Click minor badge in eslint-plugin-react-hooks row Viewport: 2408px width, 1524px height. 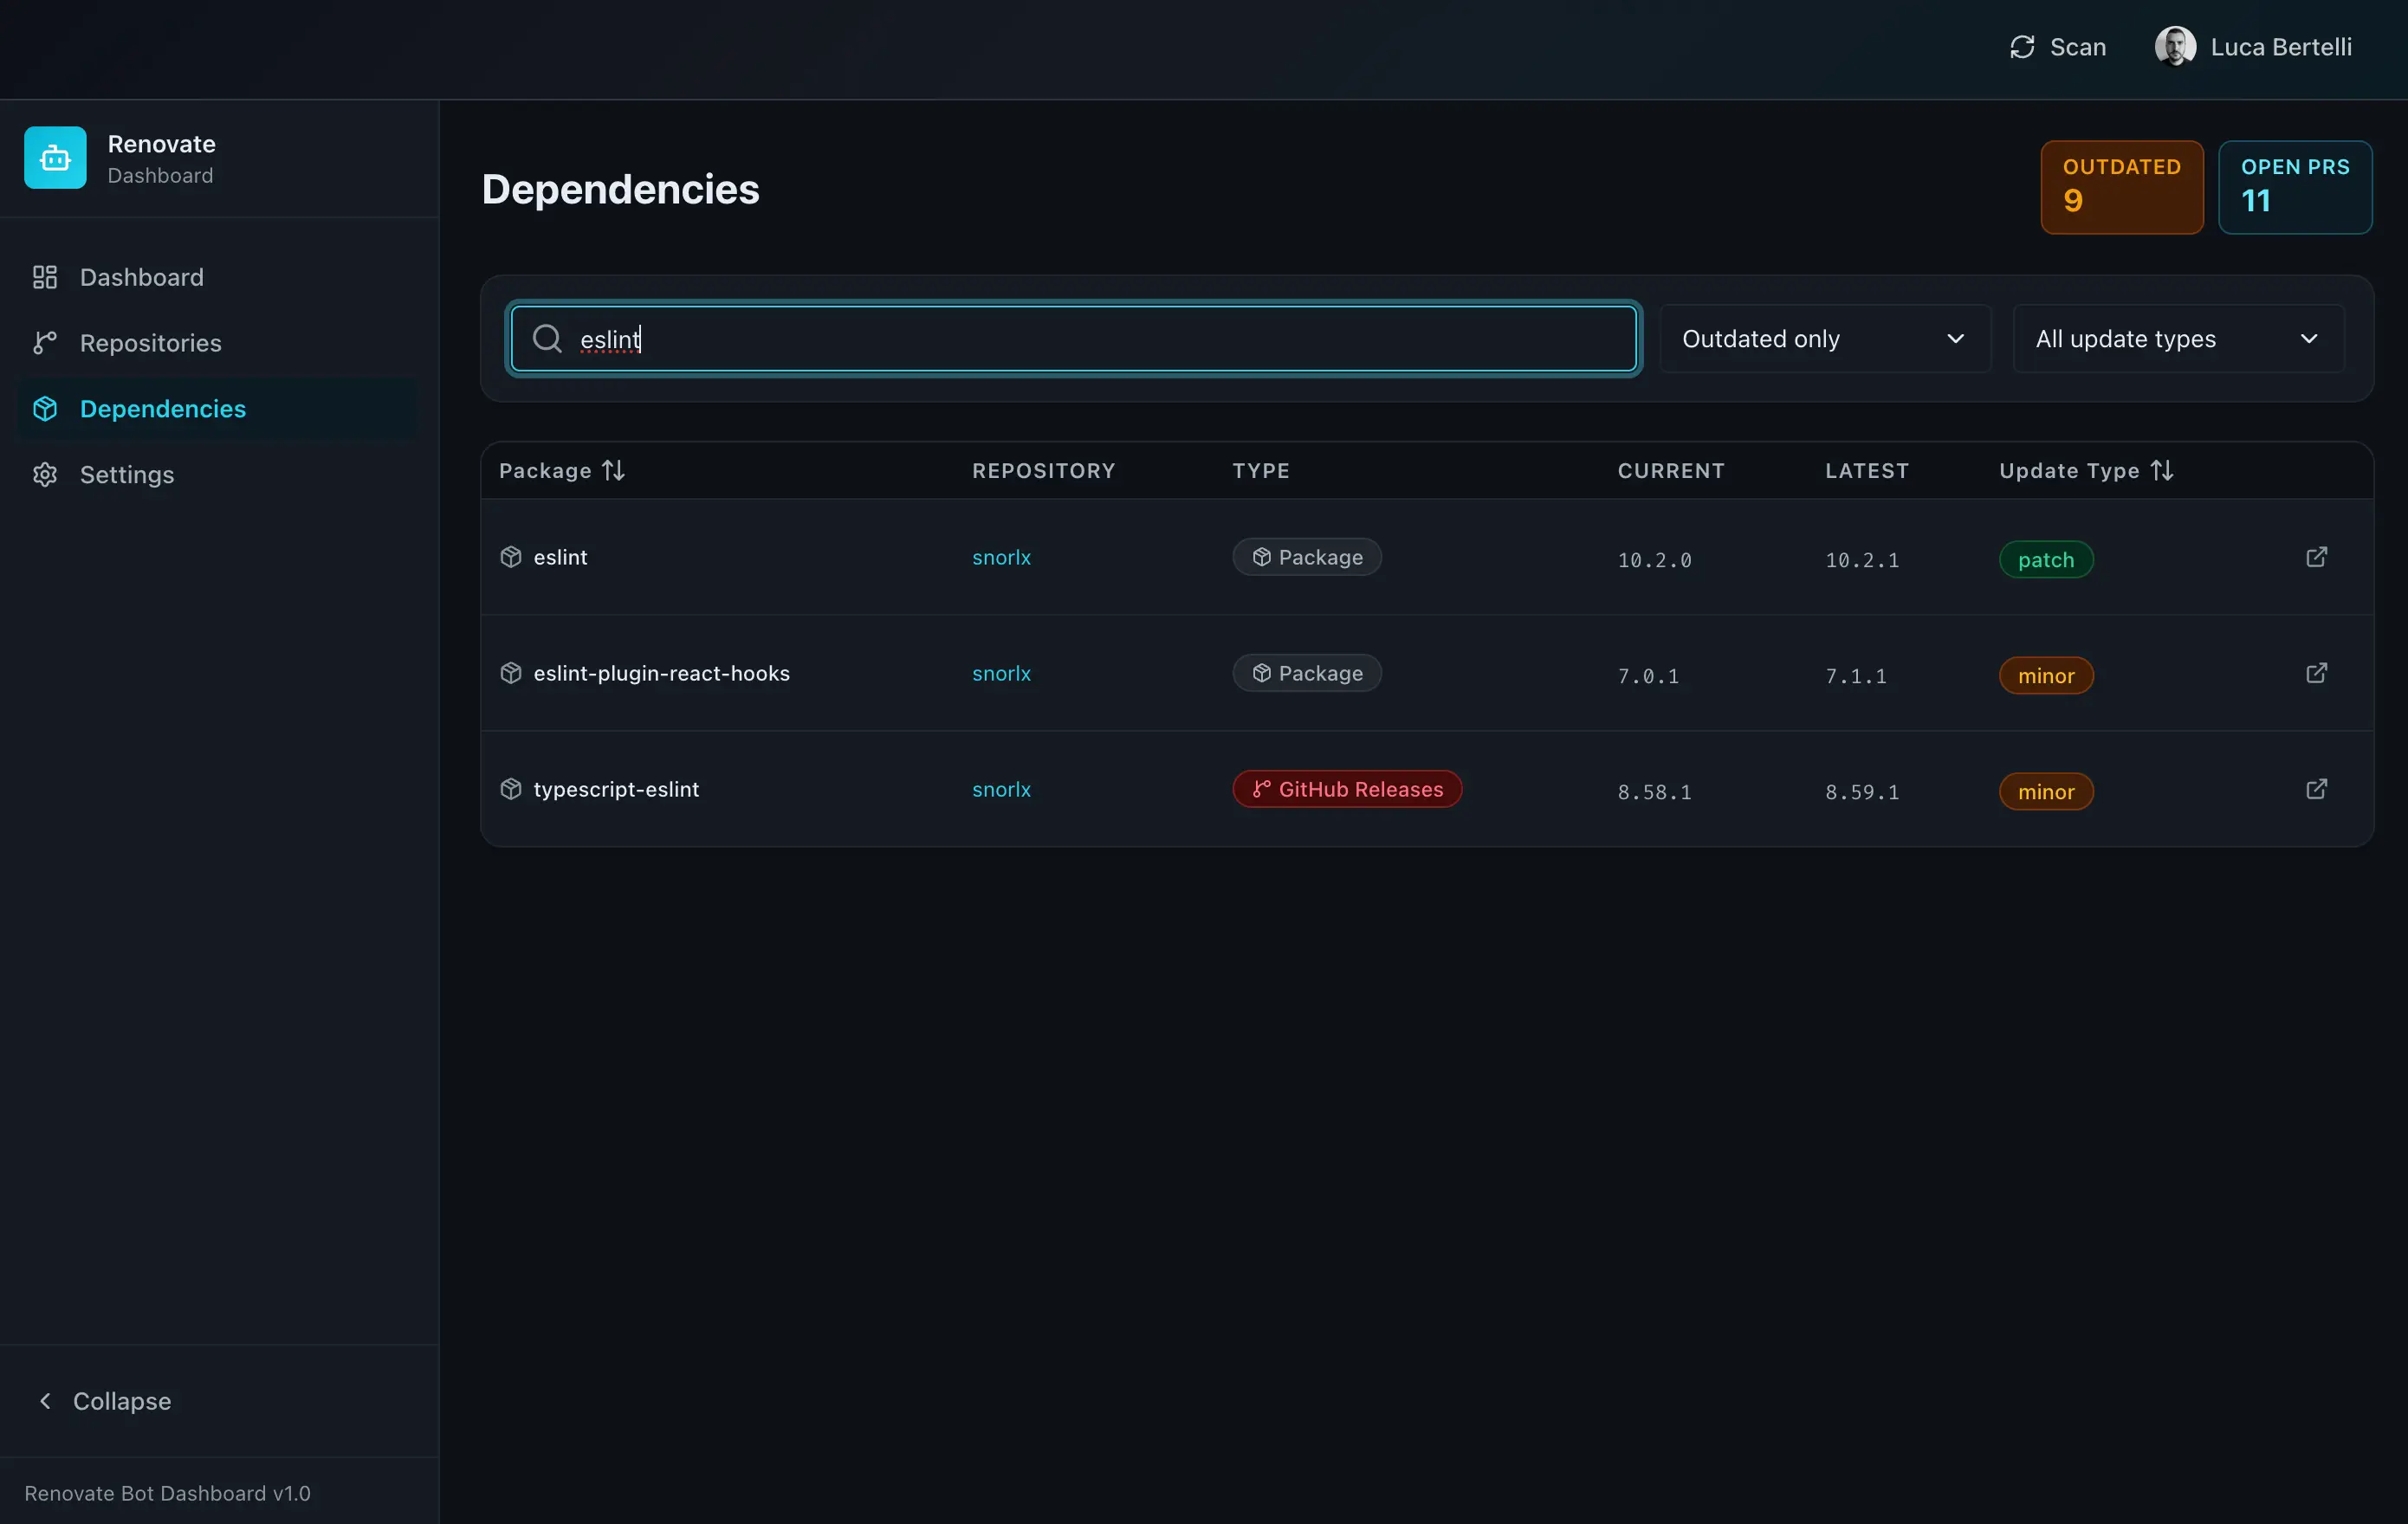[x=2046, y=676]
